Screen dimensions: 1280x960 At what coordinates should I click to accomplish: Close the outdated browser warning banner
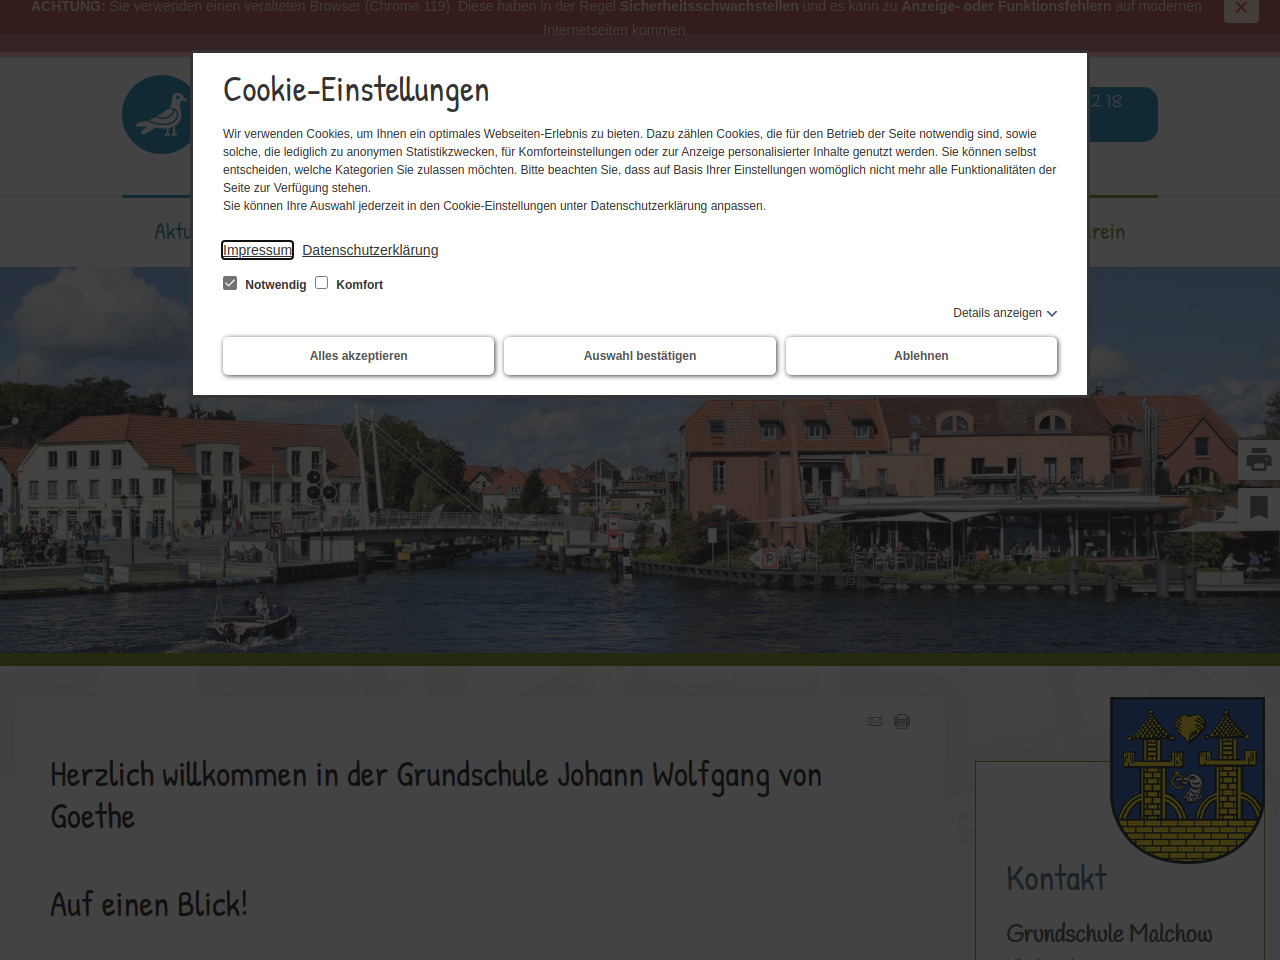point(1241,9)
